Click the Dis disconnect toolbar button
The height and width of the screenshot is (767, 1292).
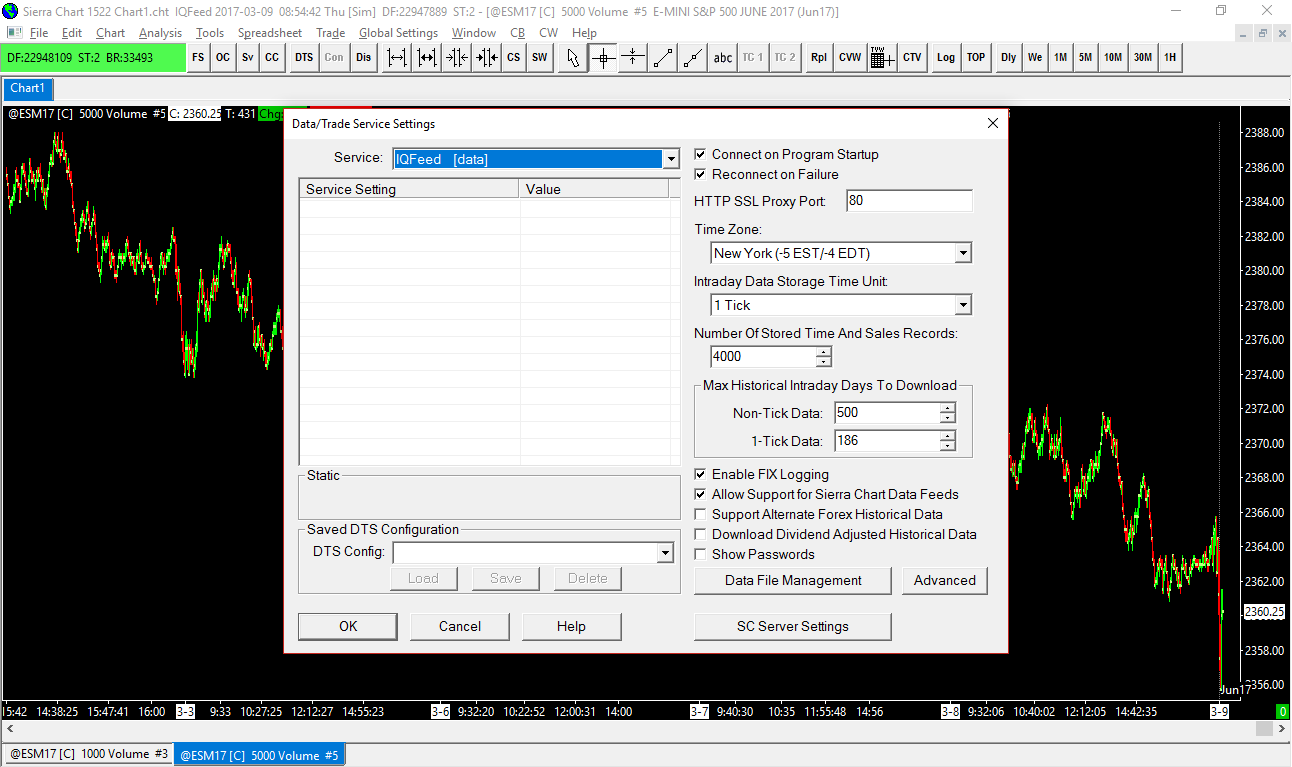pyautogui.click(x=364, y=58)
